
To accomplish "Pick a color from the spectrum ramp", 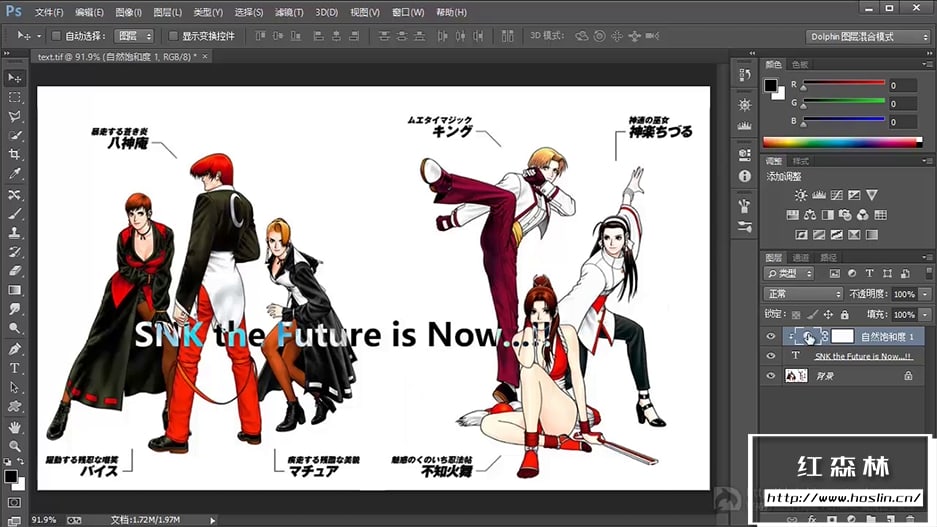I will click(x=842, y=142).
